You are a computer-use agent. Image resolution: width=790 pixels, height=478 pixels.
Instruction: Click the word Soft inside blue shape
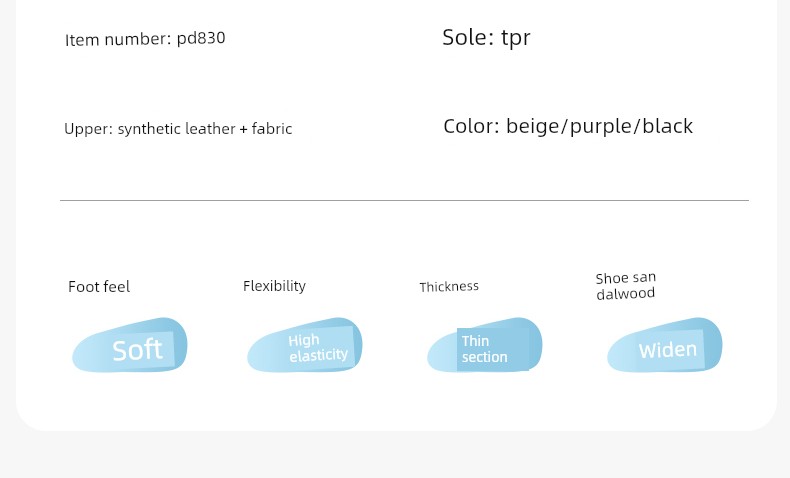point(138,350)
